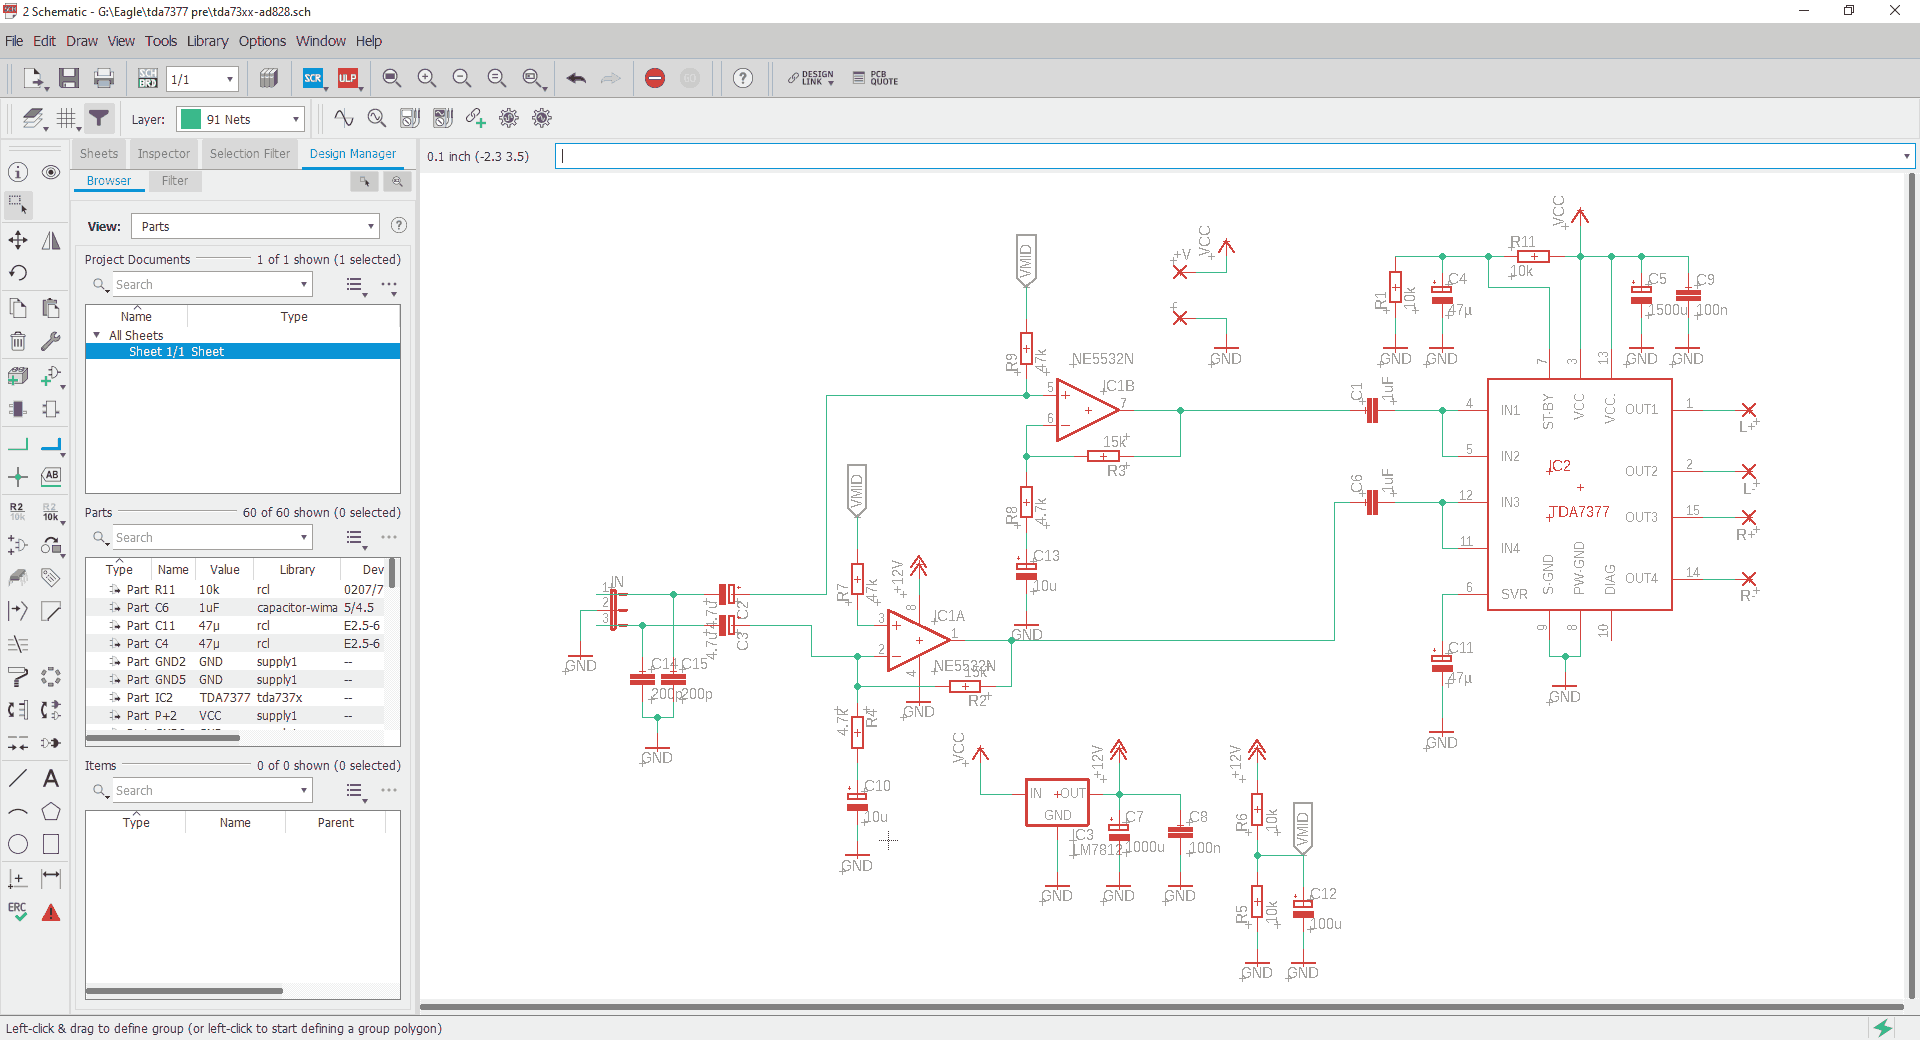Toggle the eye Show tool
1920x1040 pixels.
tap(50, 172)
